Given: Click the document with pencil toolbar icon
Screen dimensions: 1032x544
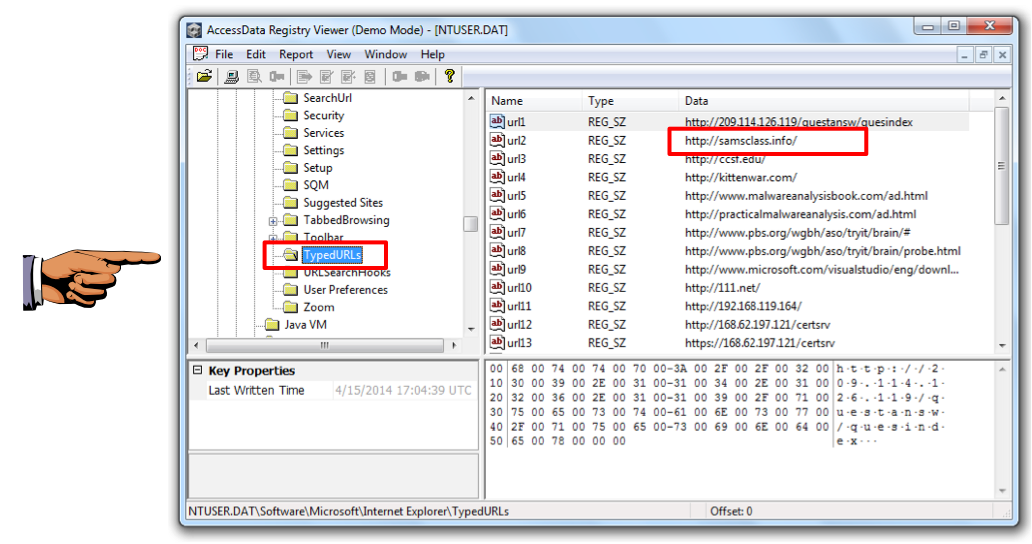Looking at the screenshot, I should point(326,76).
